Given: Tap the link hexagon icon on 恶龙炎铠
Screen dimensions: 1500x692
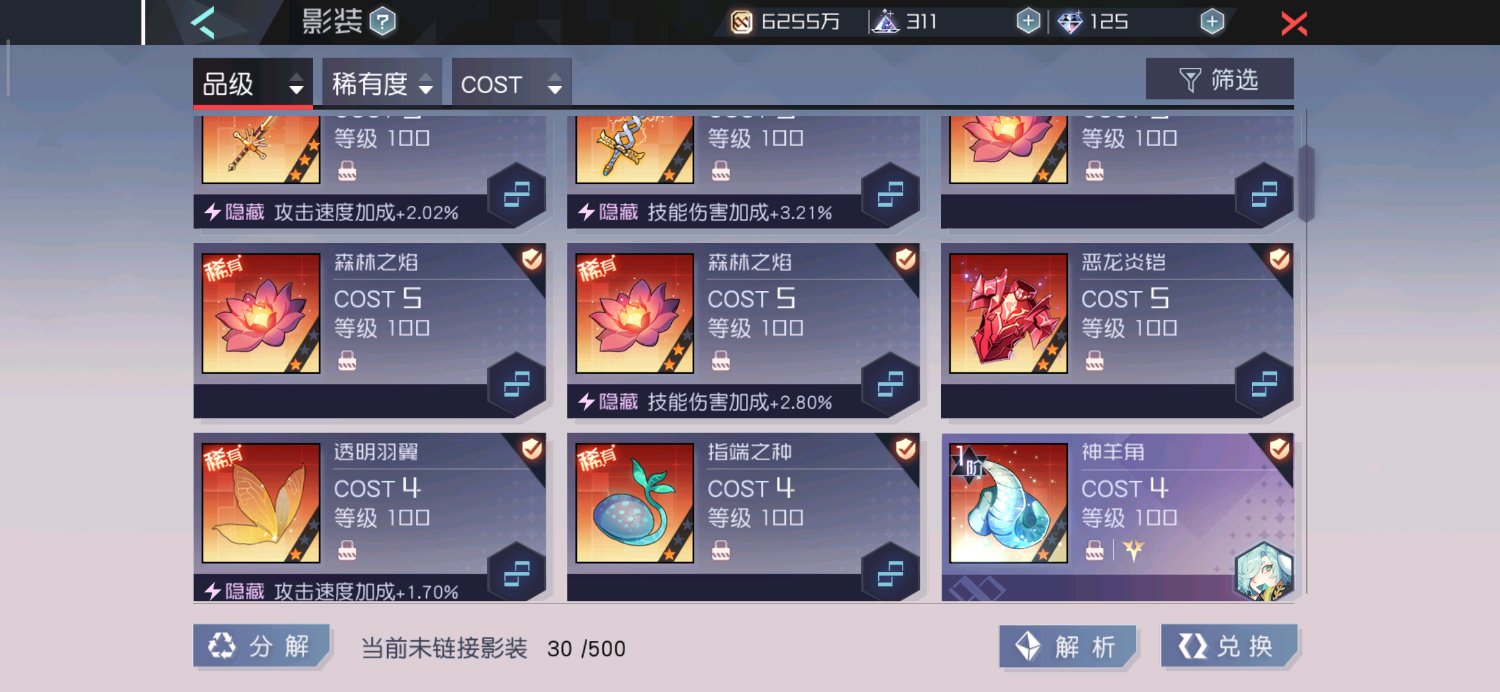Looking at the screenshot, I should [1264, 384].
